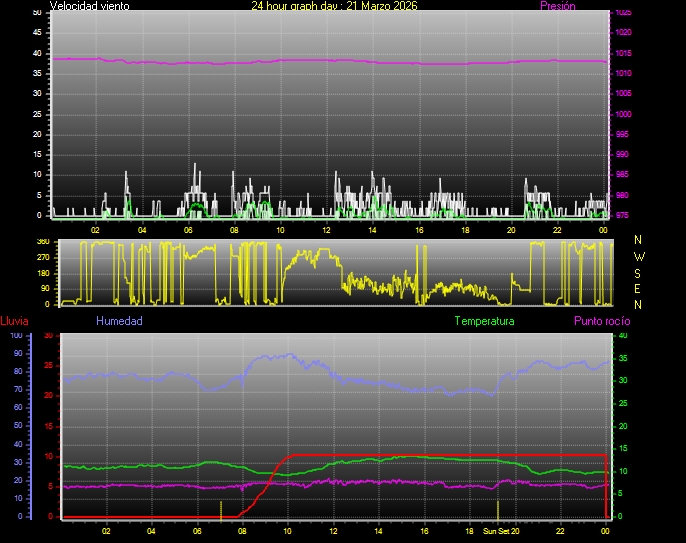686x543 pixels.
Task: Click the 'W' wind direction compass label
Action: pyautogui.click(x=638, y=256)
